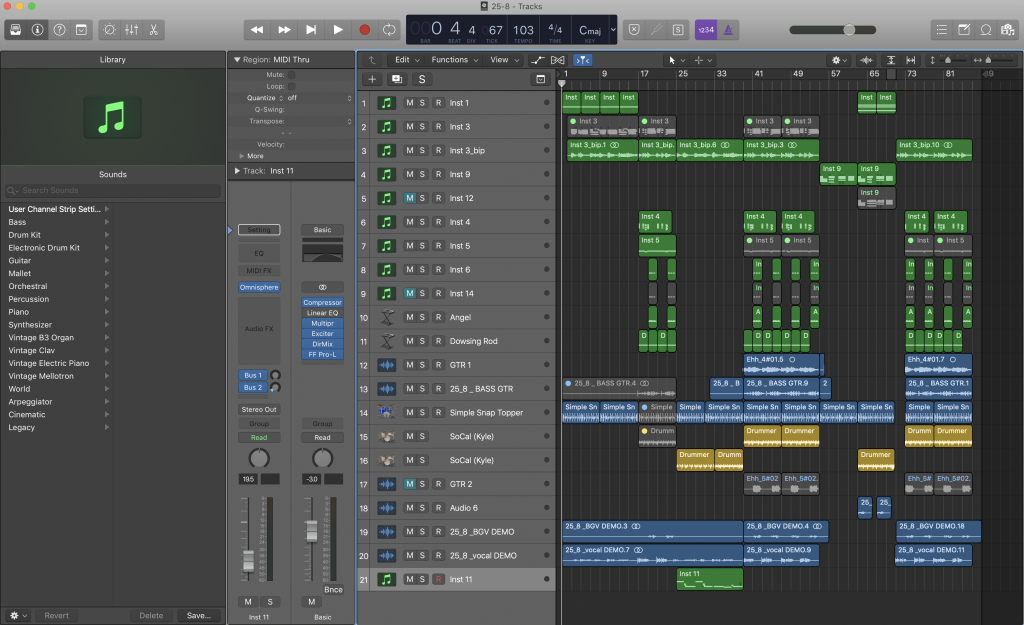
Task: Open the View menu in the tracks area
Action: [x=502, y=59]
